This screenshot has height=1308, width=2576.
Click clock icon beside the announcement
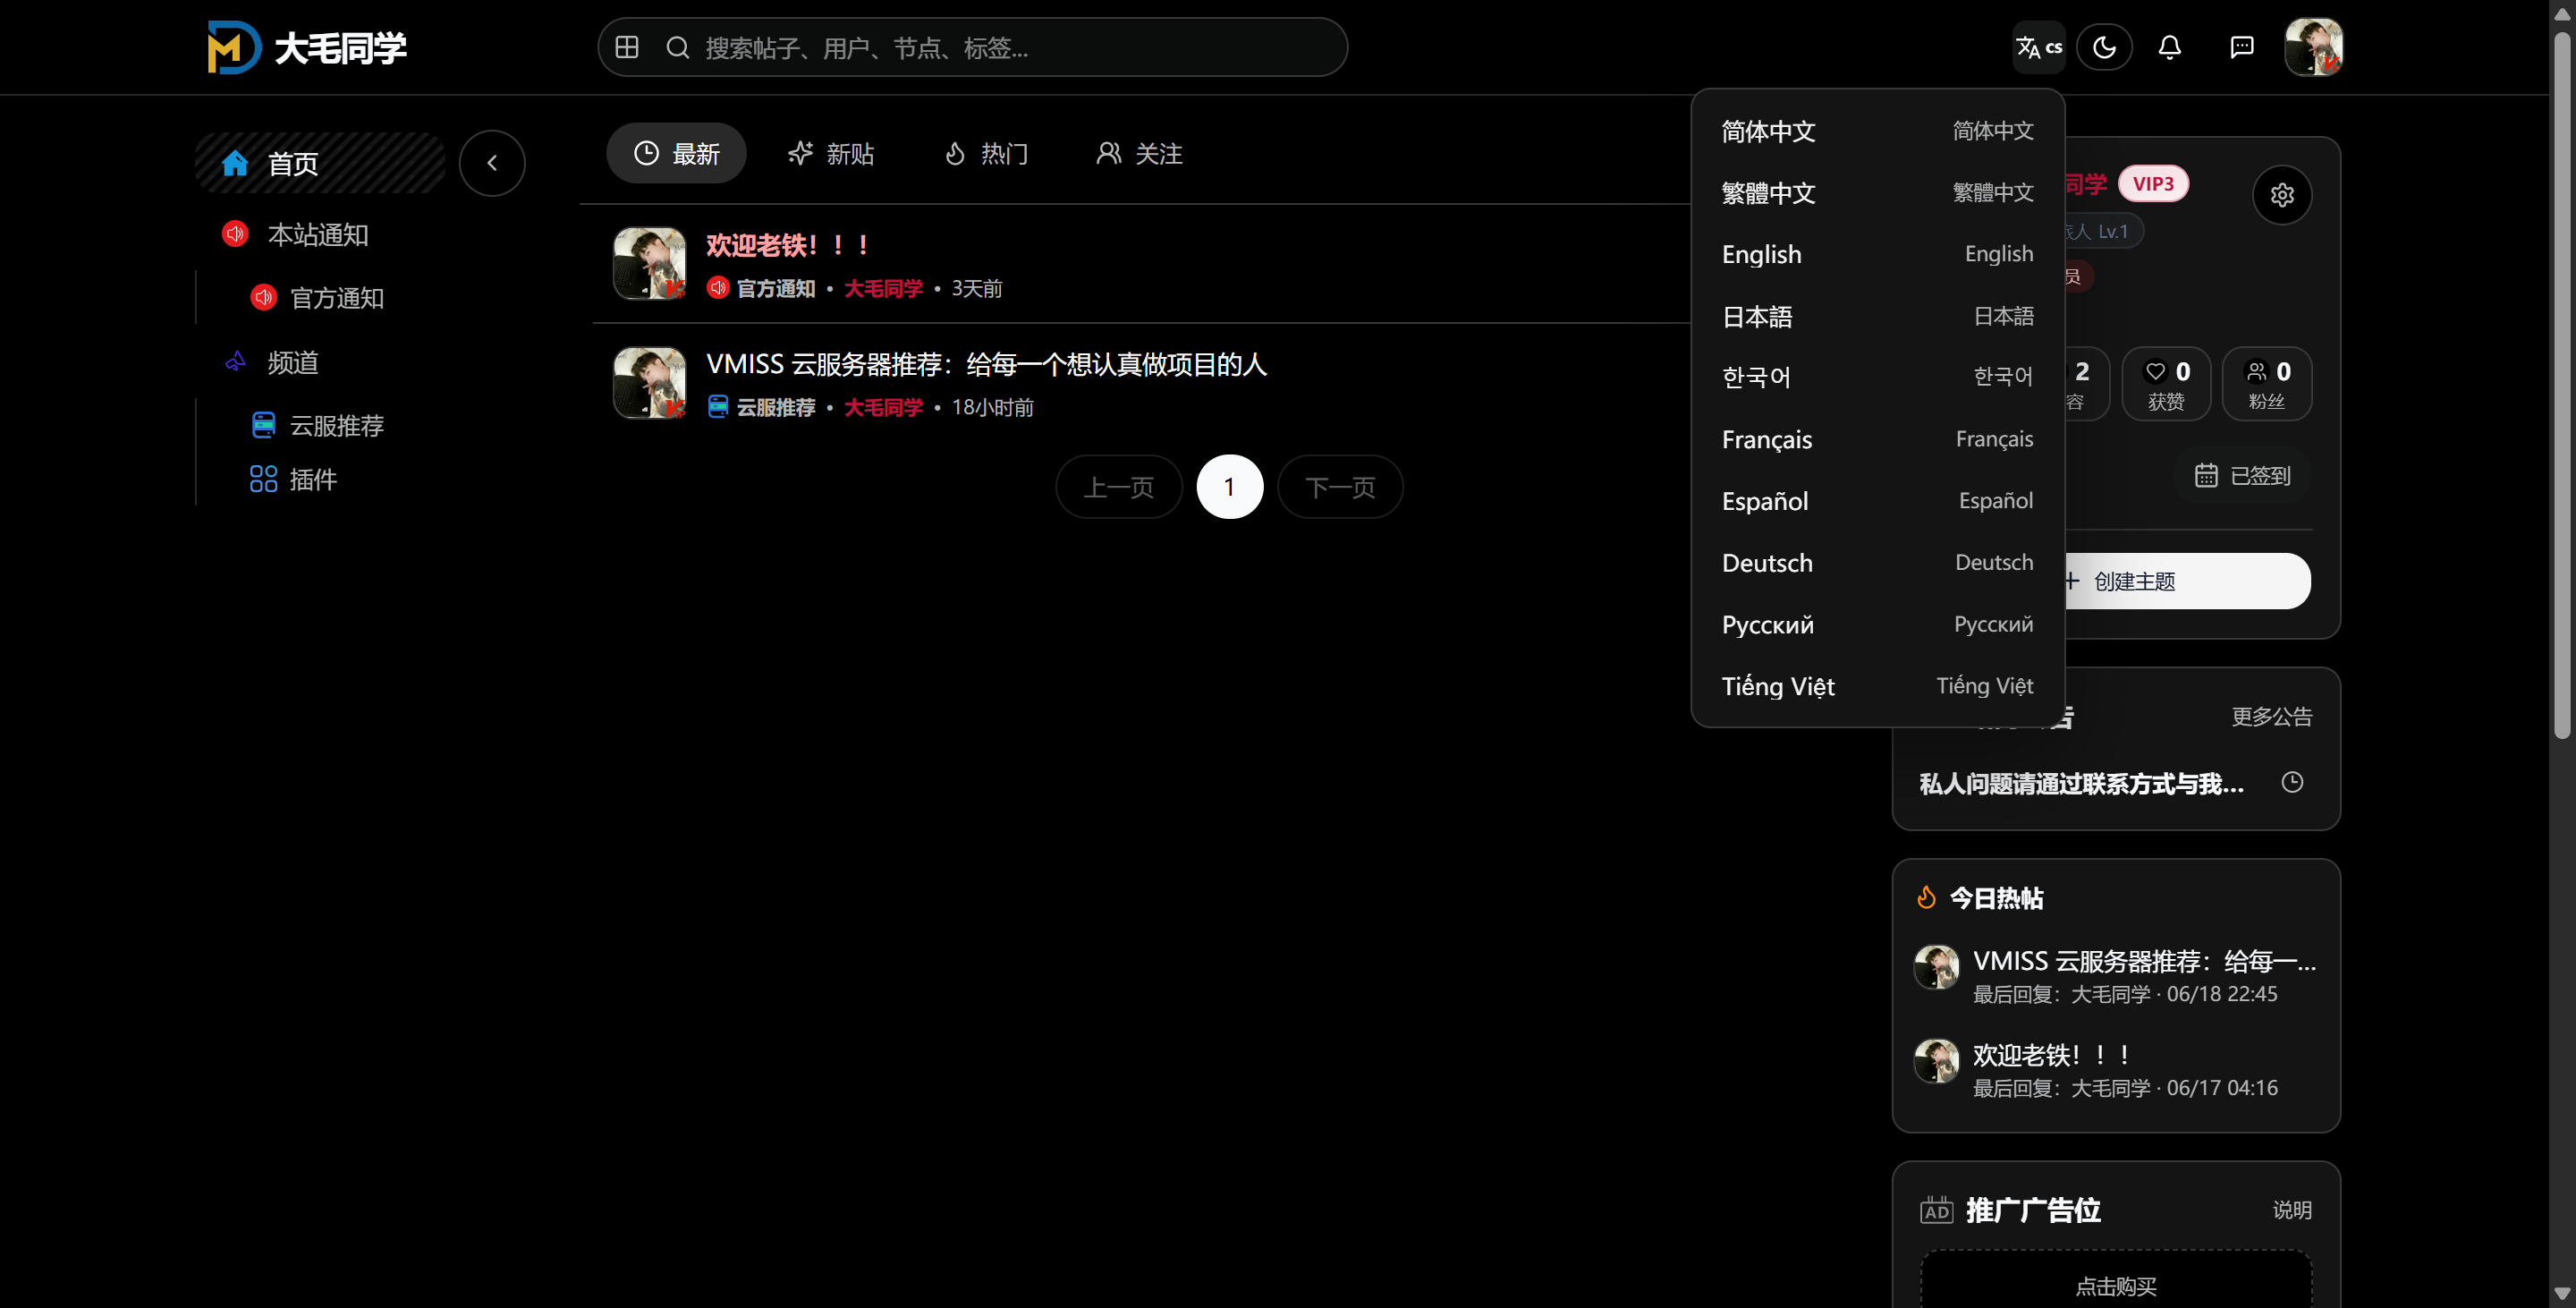click(2292, 782)
